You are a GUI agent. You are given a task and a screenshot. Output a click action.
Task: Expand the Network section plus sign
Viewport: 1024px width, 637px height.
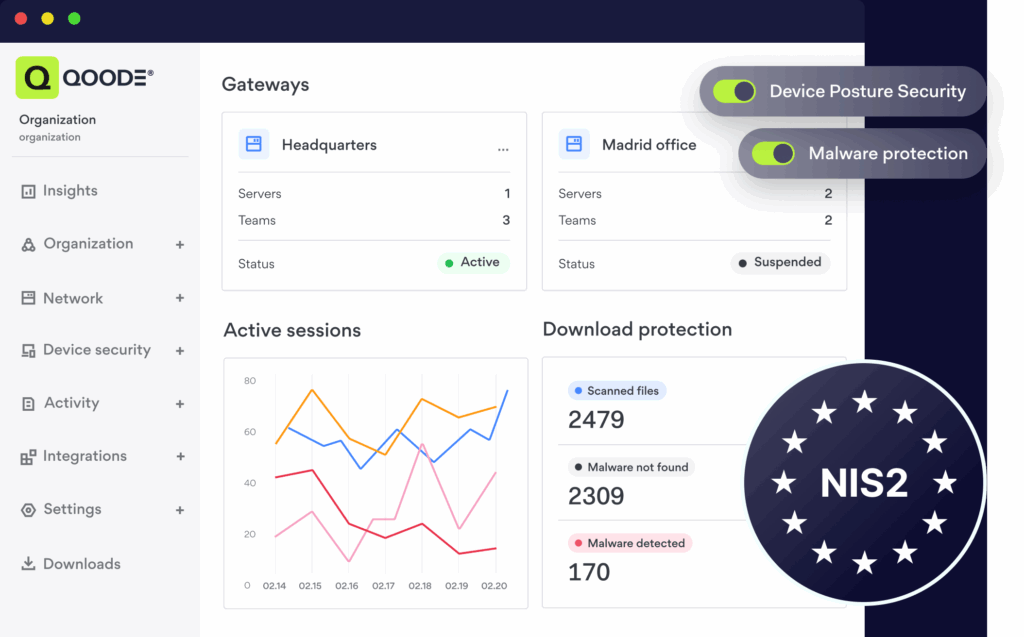tap(180, 298)
